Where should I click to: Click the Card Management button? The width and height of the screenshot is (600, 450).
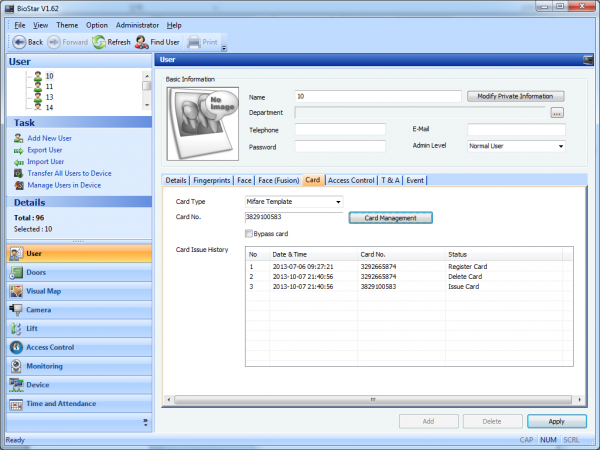[390, 217]
